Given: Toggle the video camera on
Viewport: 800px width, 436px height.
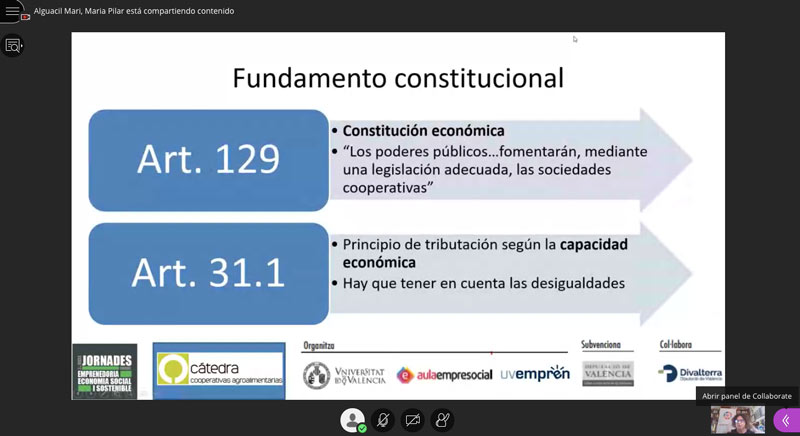Looking at the screenshot, I should (x=412, y=420).
